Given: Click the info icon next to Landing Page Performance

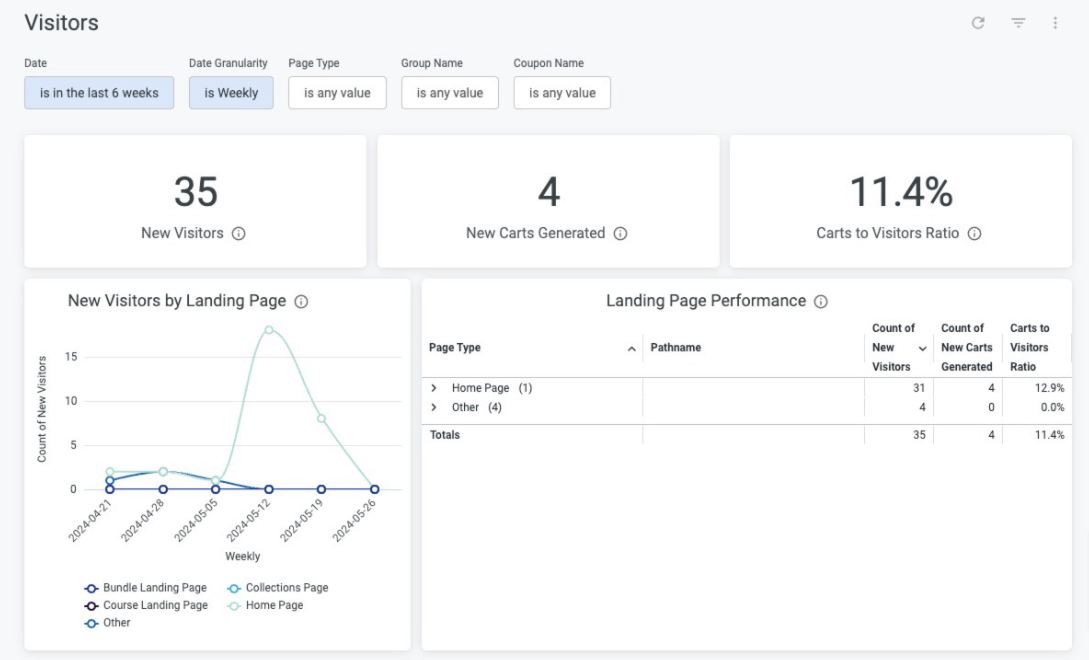Looking at the screenshot, I should (820, 300).
